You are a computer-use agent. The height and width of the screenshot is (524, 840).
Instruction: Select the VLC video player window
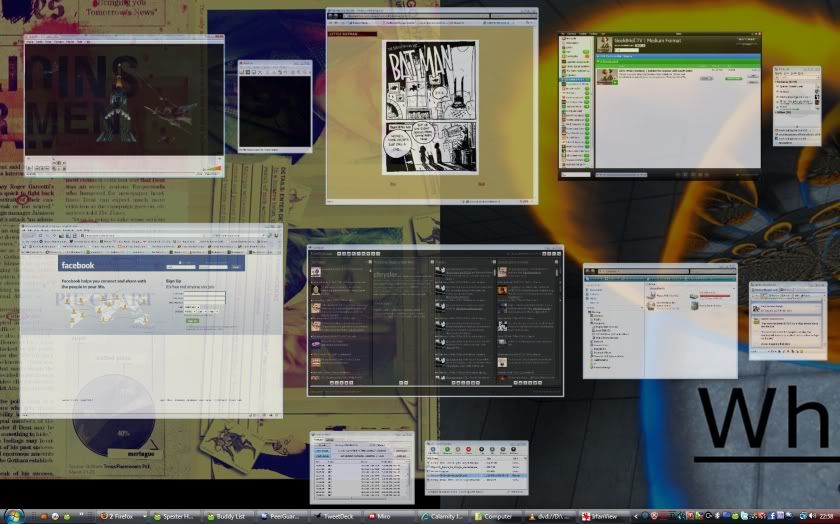pyautogui.click(x=124, y=106)
